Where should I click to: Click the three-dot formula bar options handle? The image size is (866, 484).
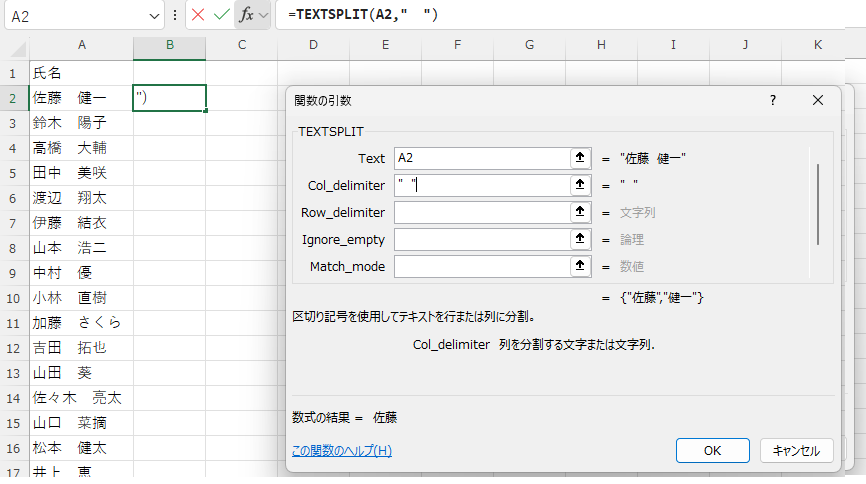click(175, 16)
